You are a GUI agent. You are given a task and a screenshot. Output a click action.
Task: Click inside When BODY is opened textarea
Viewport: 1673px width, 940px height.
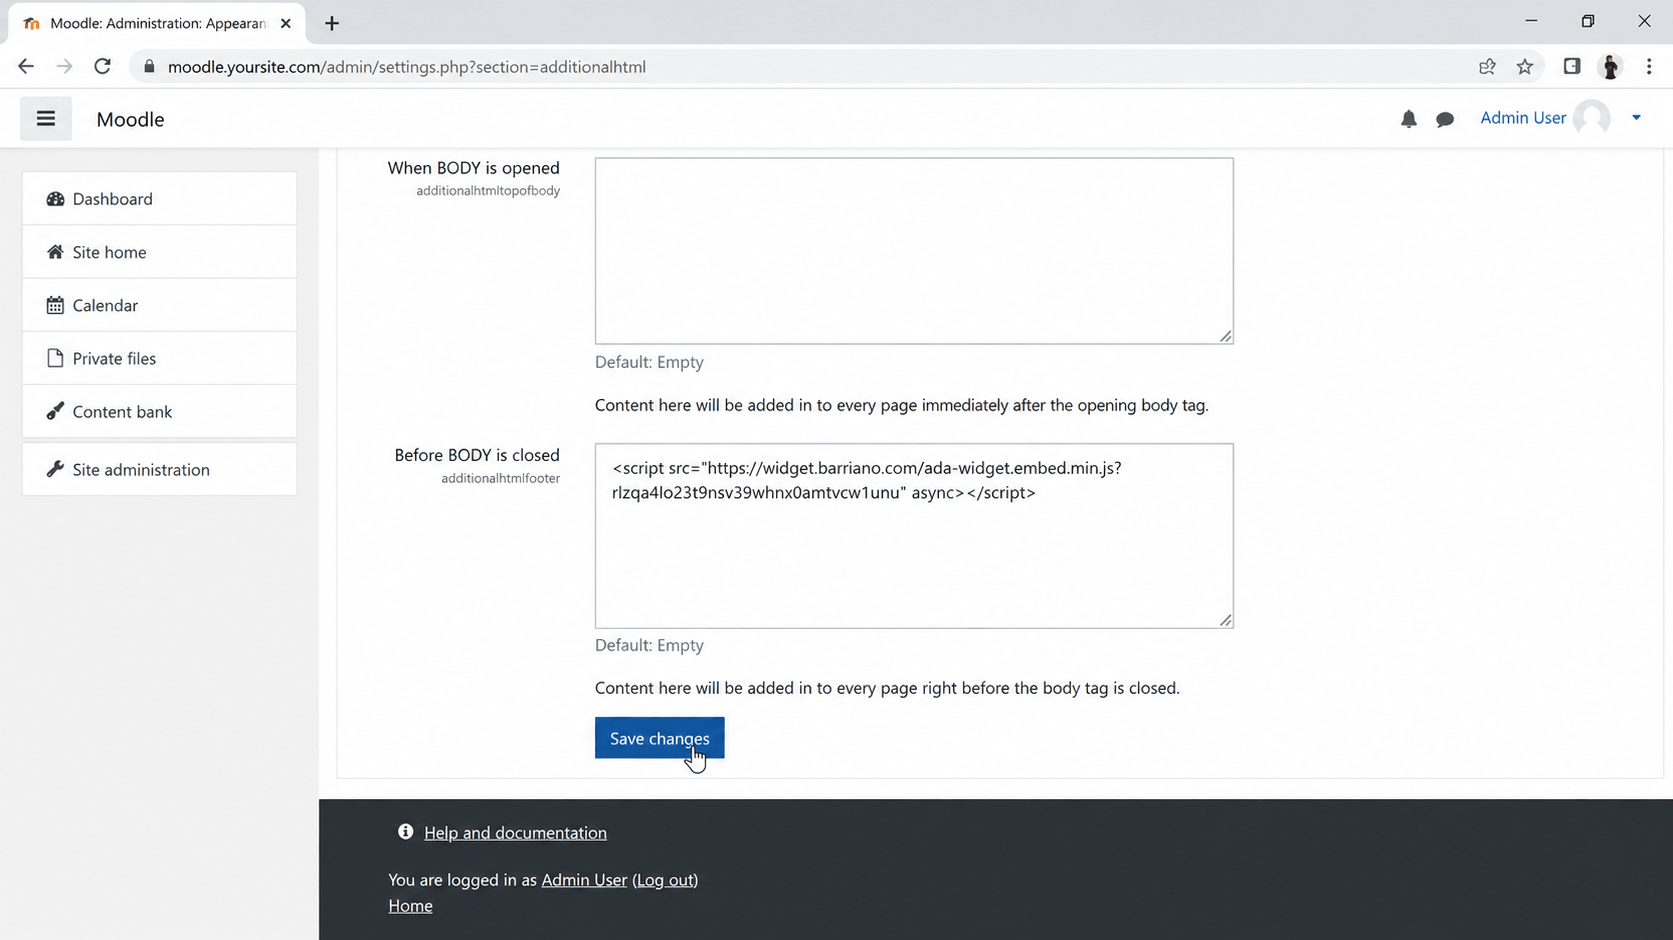tap(914, 251)
